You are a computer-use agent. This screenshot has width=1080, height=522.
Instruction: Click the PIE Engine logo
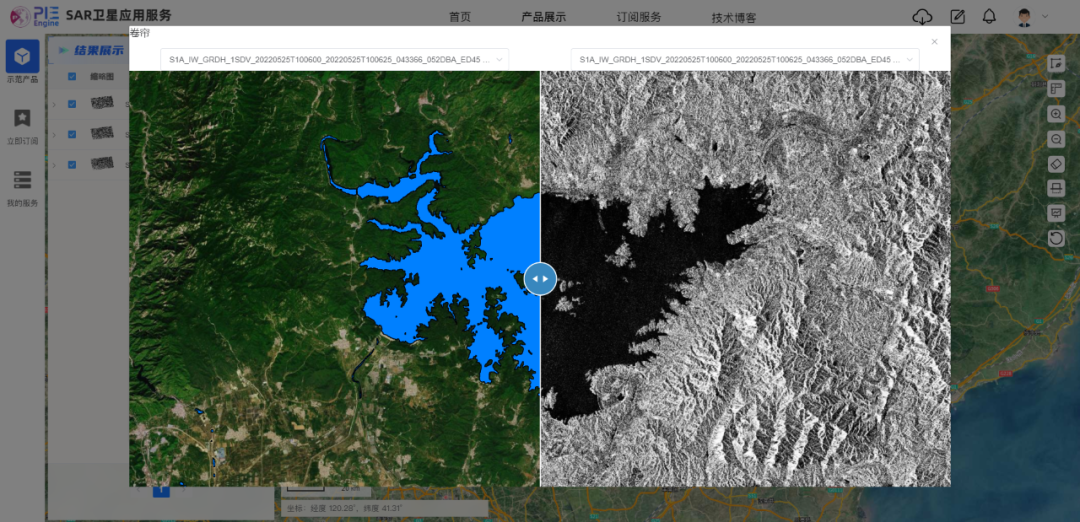click(x=35, y=15)
